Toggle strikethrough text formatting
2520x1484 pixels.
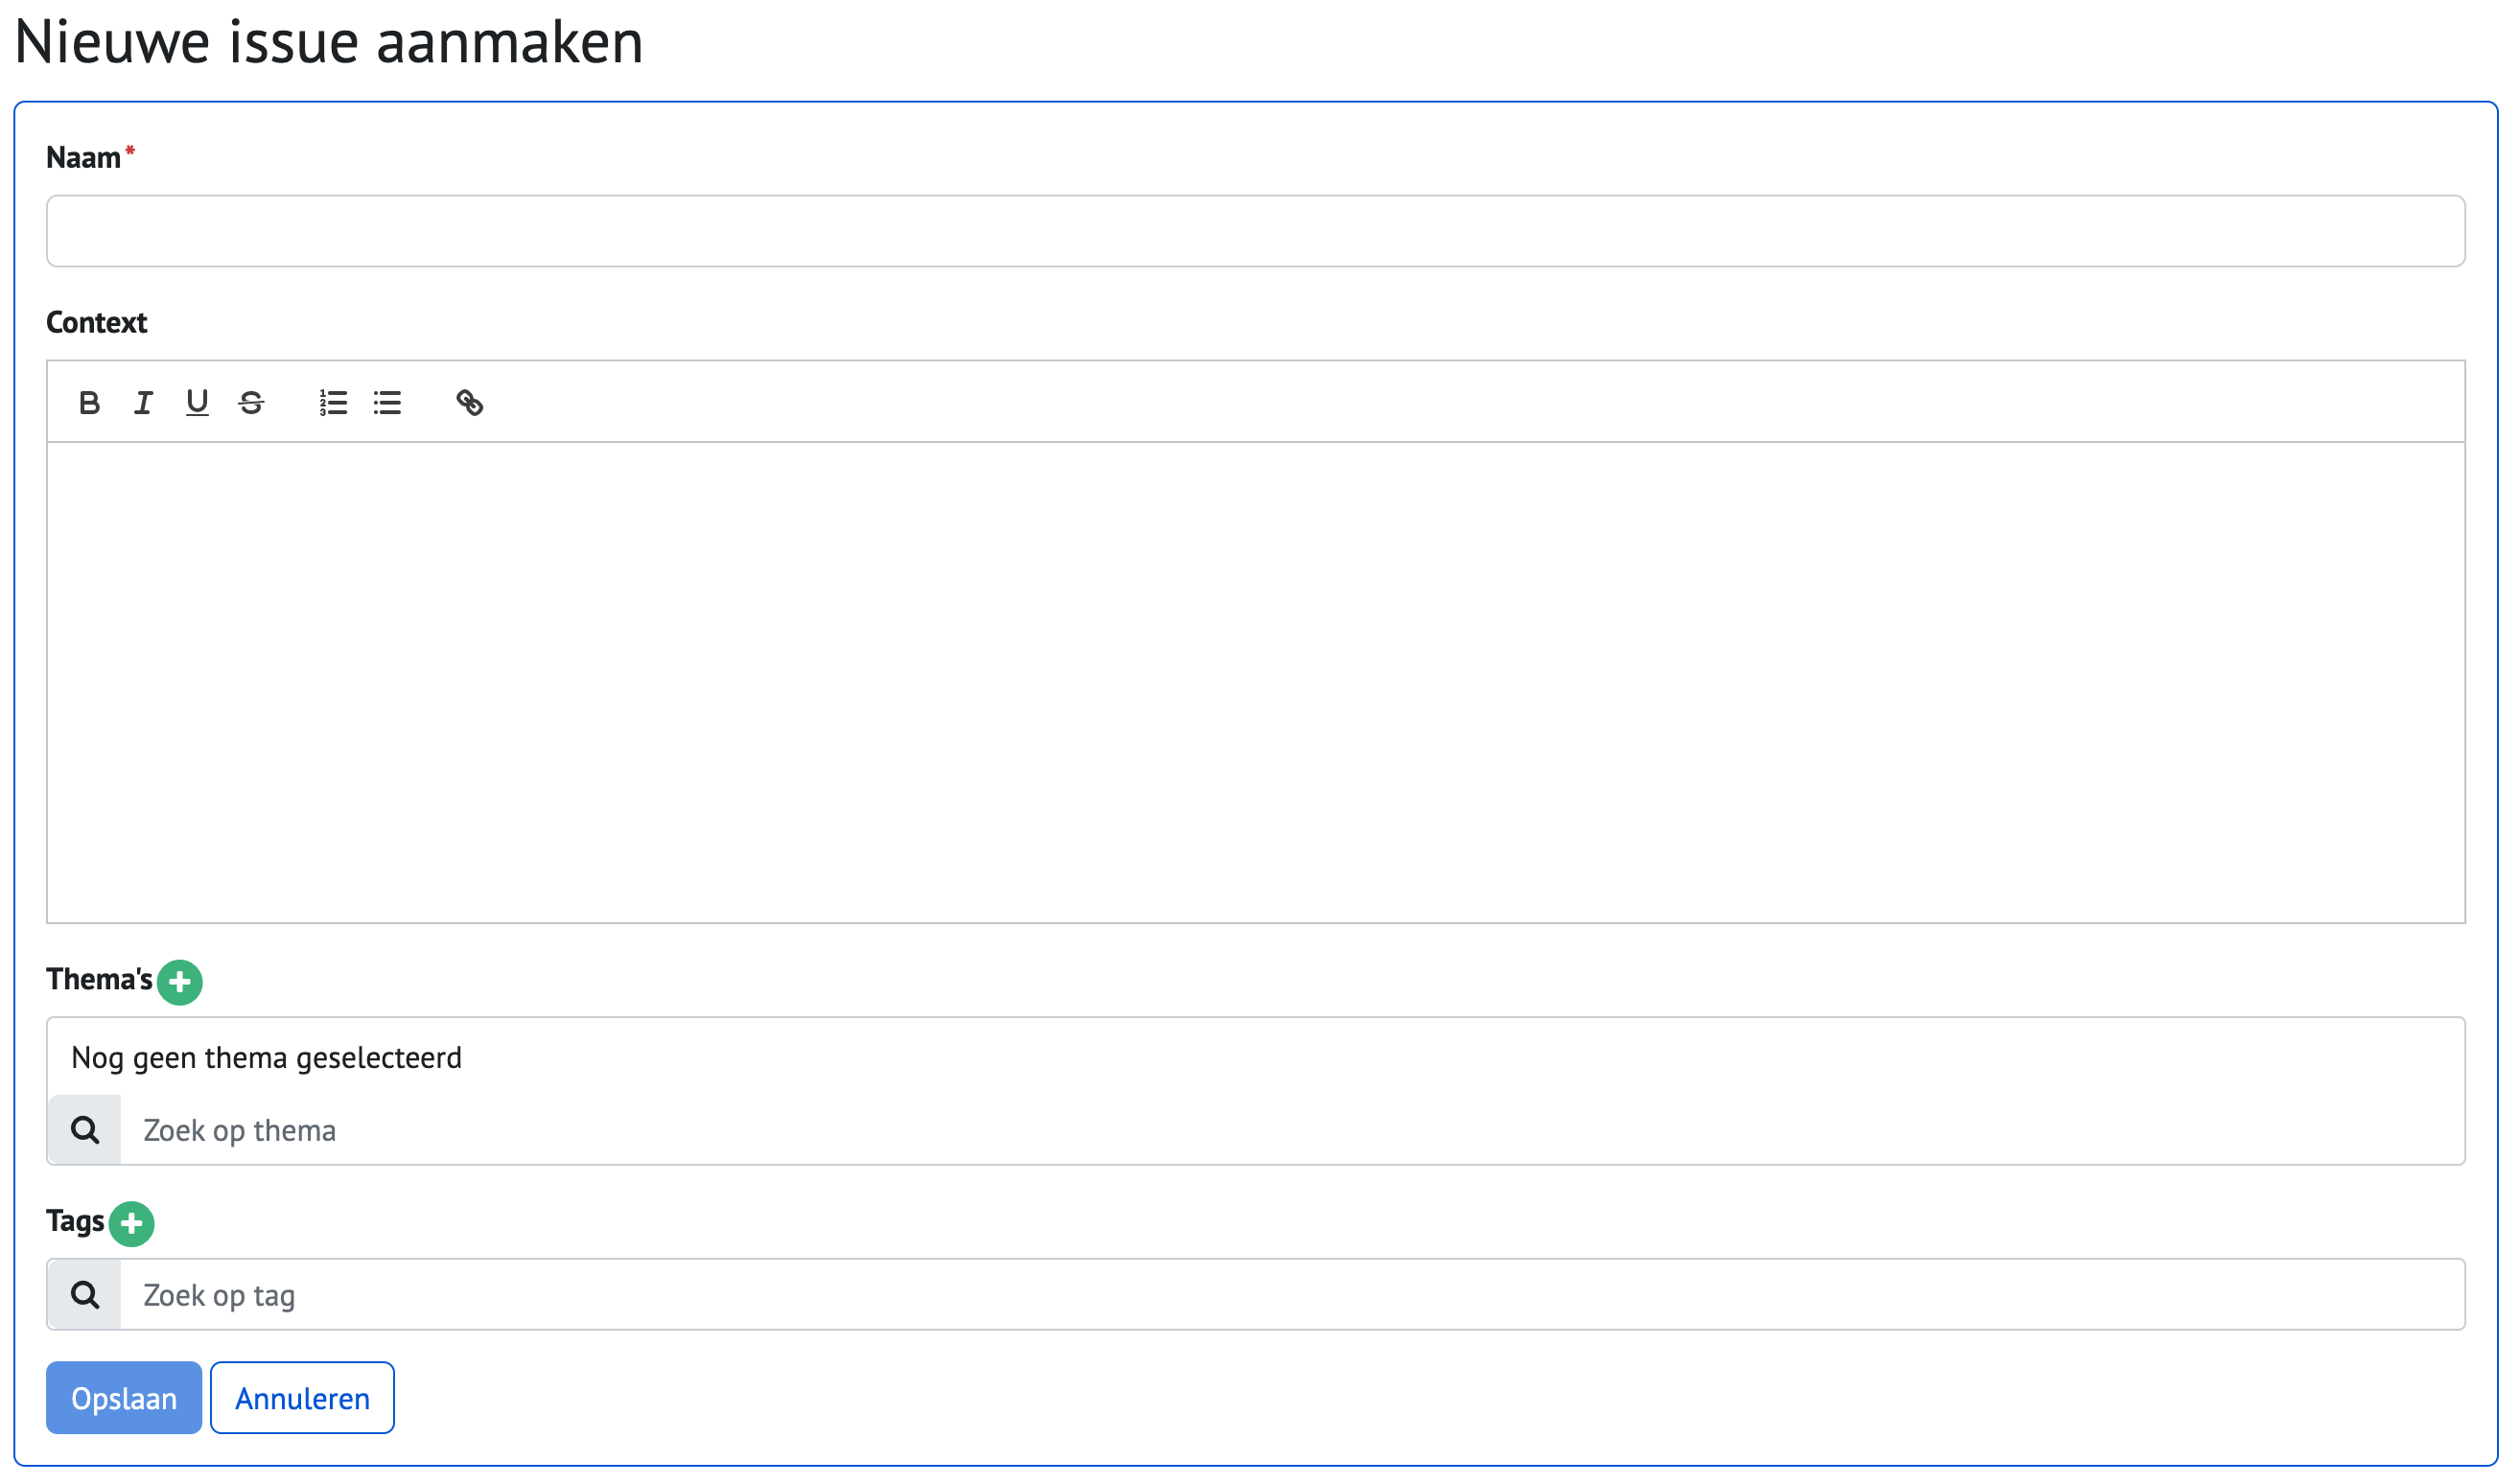tap(251, 403)
